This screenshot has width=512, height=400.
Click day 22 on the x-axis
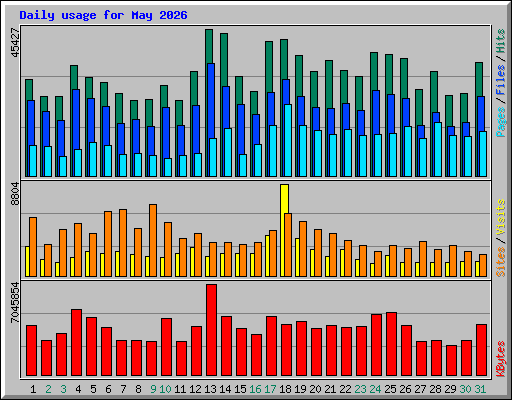tap(345, 389)
